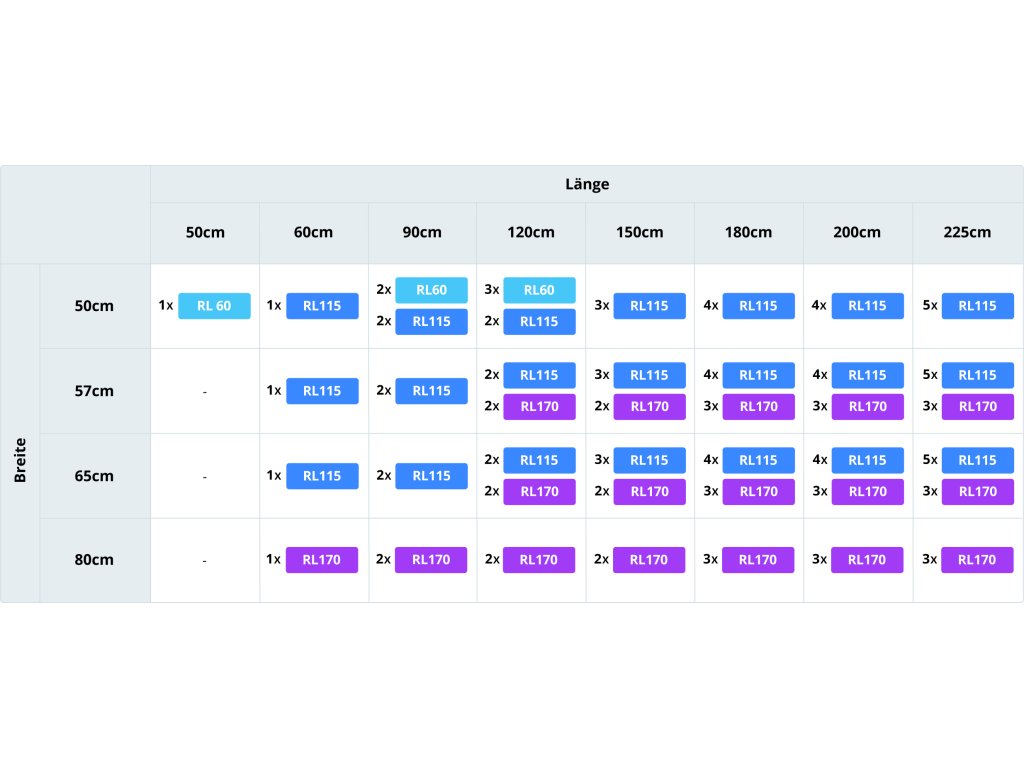Click the vertical Breite label
The width and height of the screenshot is (1024, 768).
(x=20, y=459)
